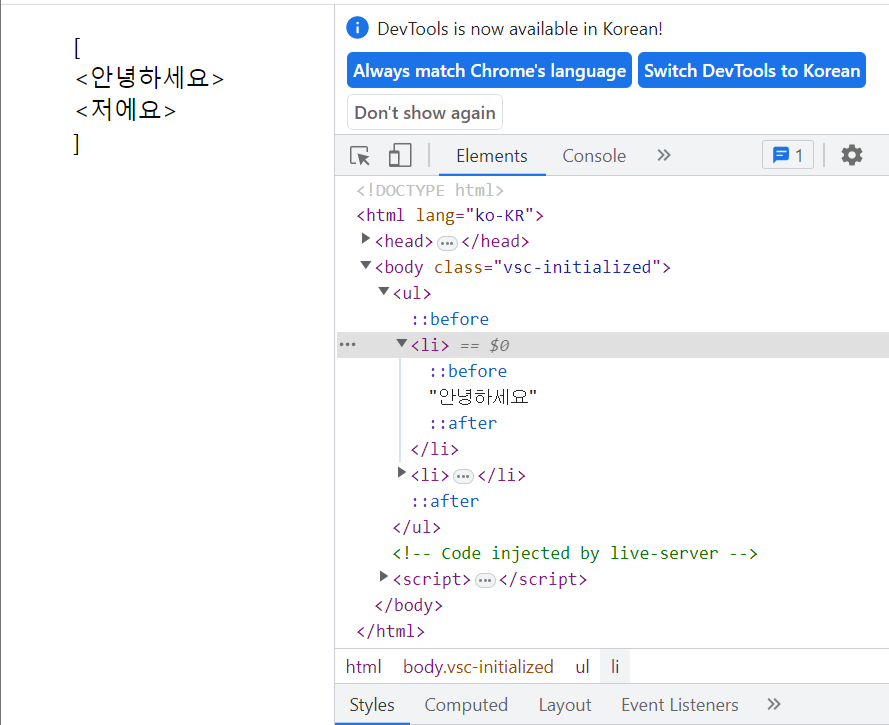Open the Computed tab
Viewport: 889px width, 725px height.
[x=466, y=705]
